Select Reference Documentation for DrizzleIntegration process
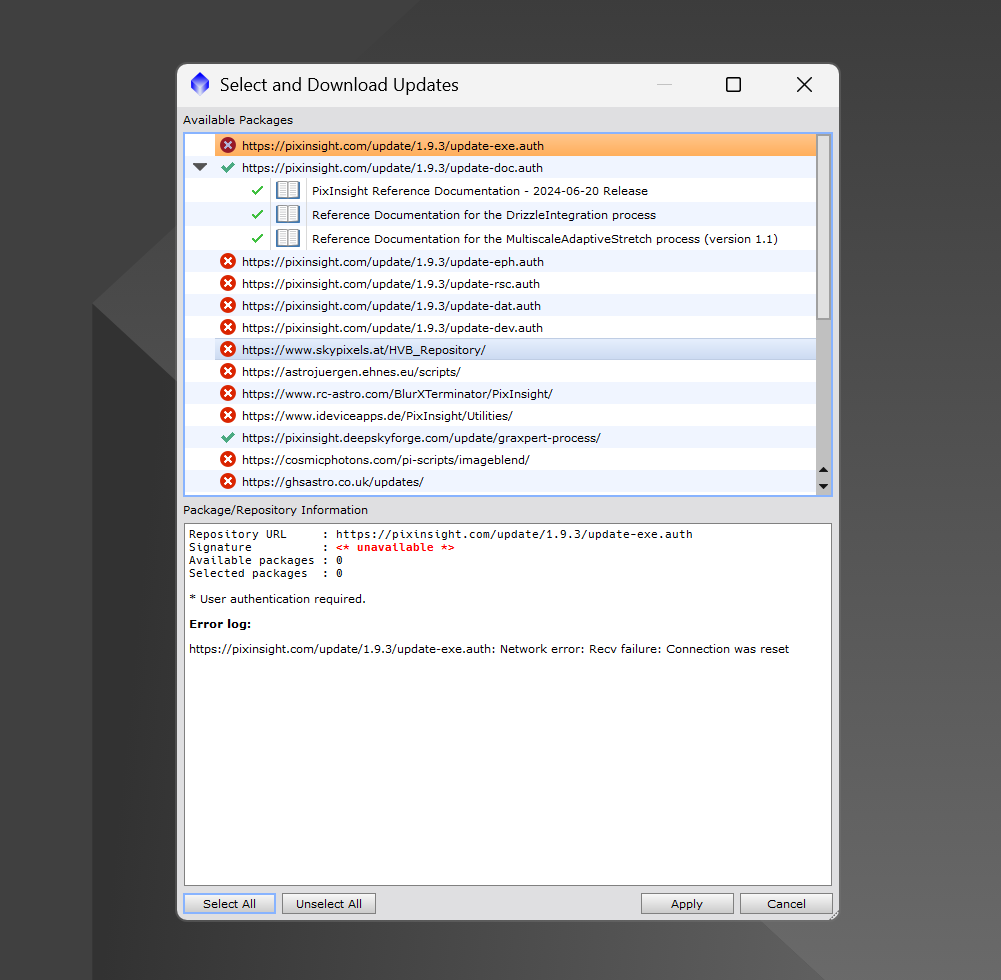The height and width of the screenshot is (980, 1001). click(484, 215)
